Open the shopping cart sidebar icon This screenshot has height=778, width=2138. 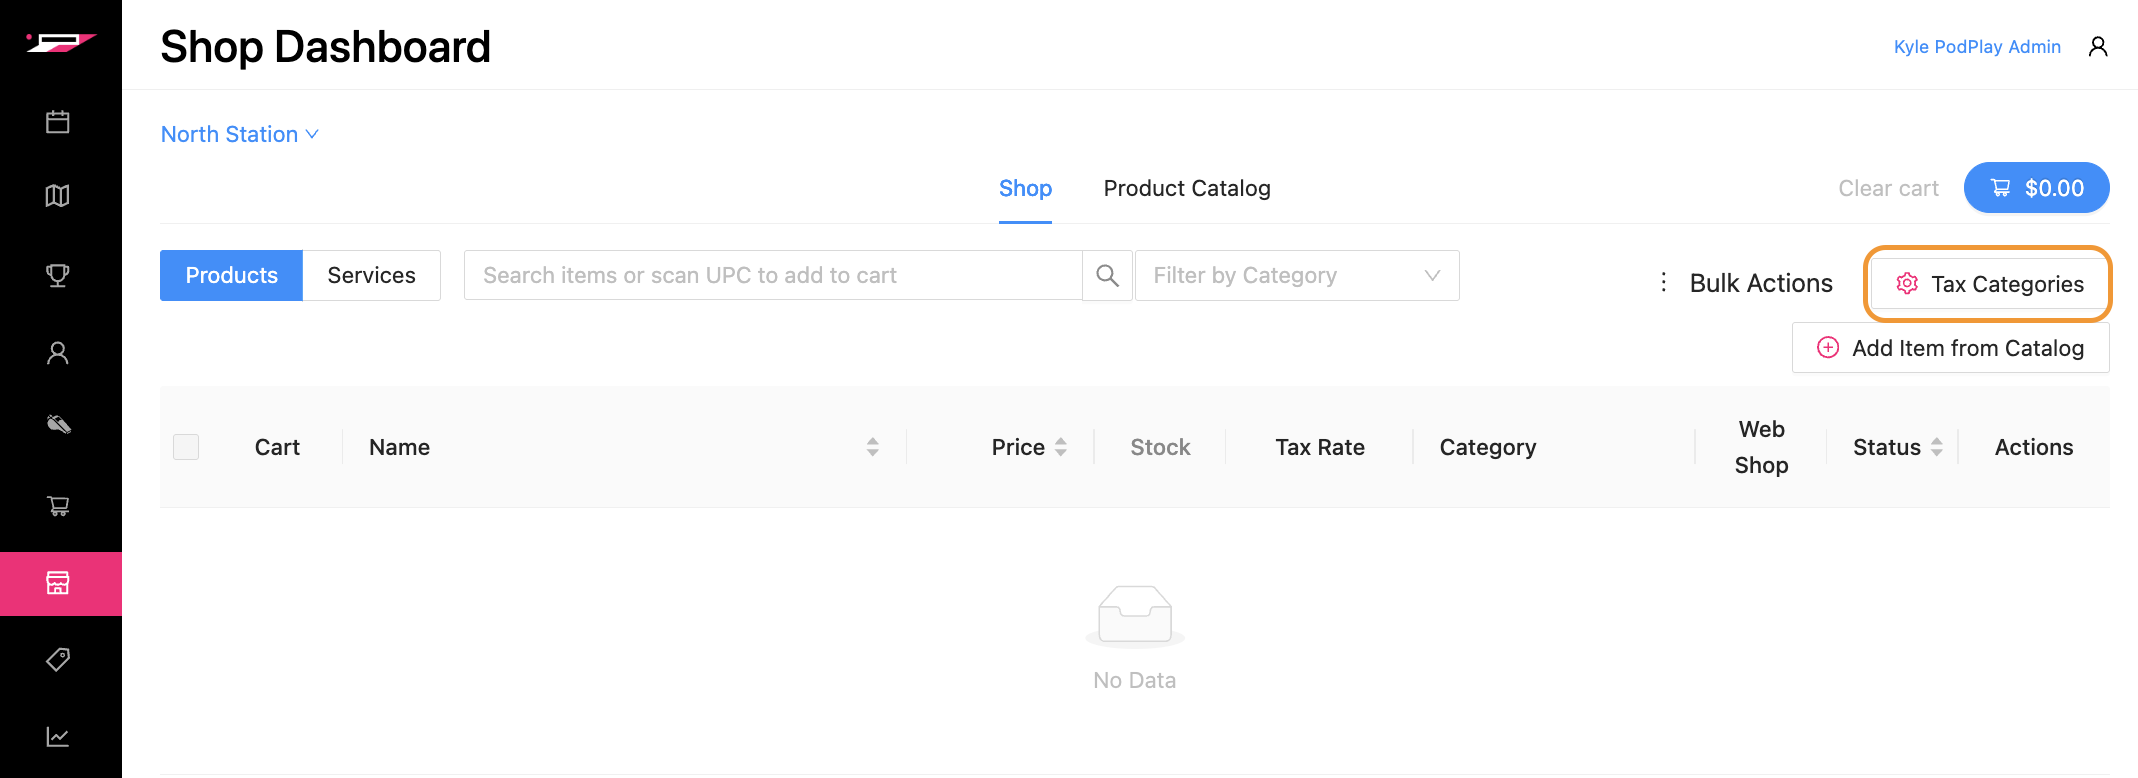tap(58, 506)
